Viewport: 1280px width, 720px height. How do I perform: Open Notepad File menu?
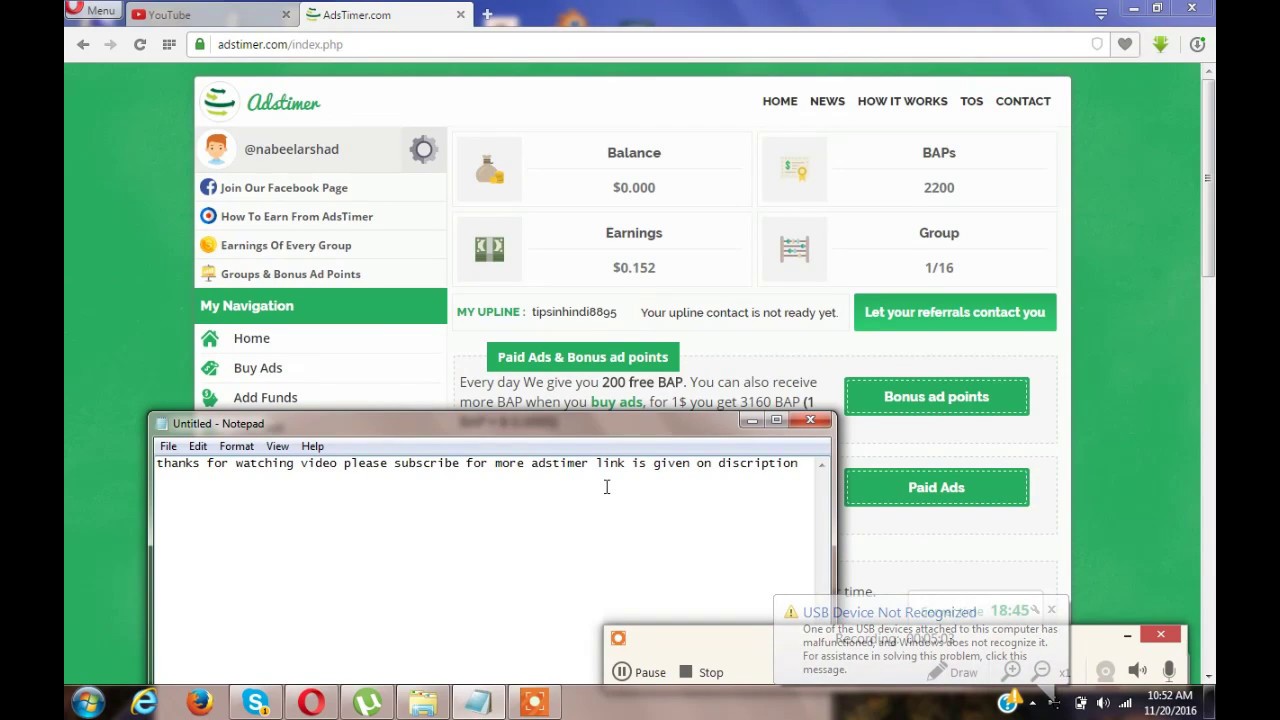pos(168,446)
